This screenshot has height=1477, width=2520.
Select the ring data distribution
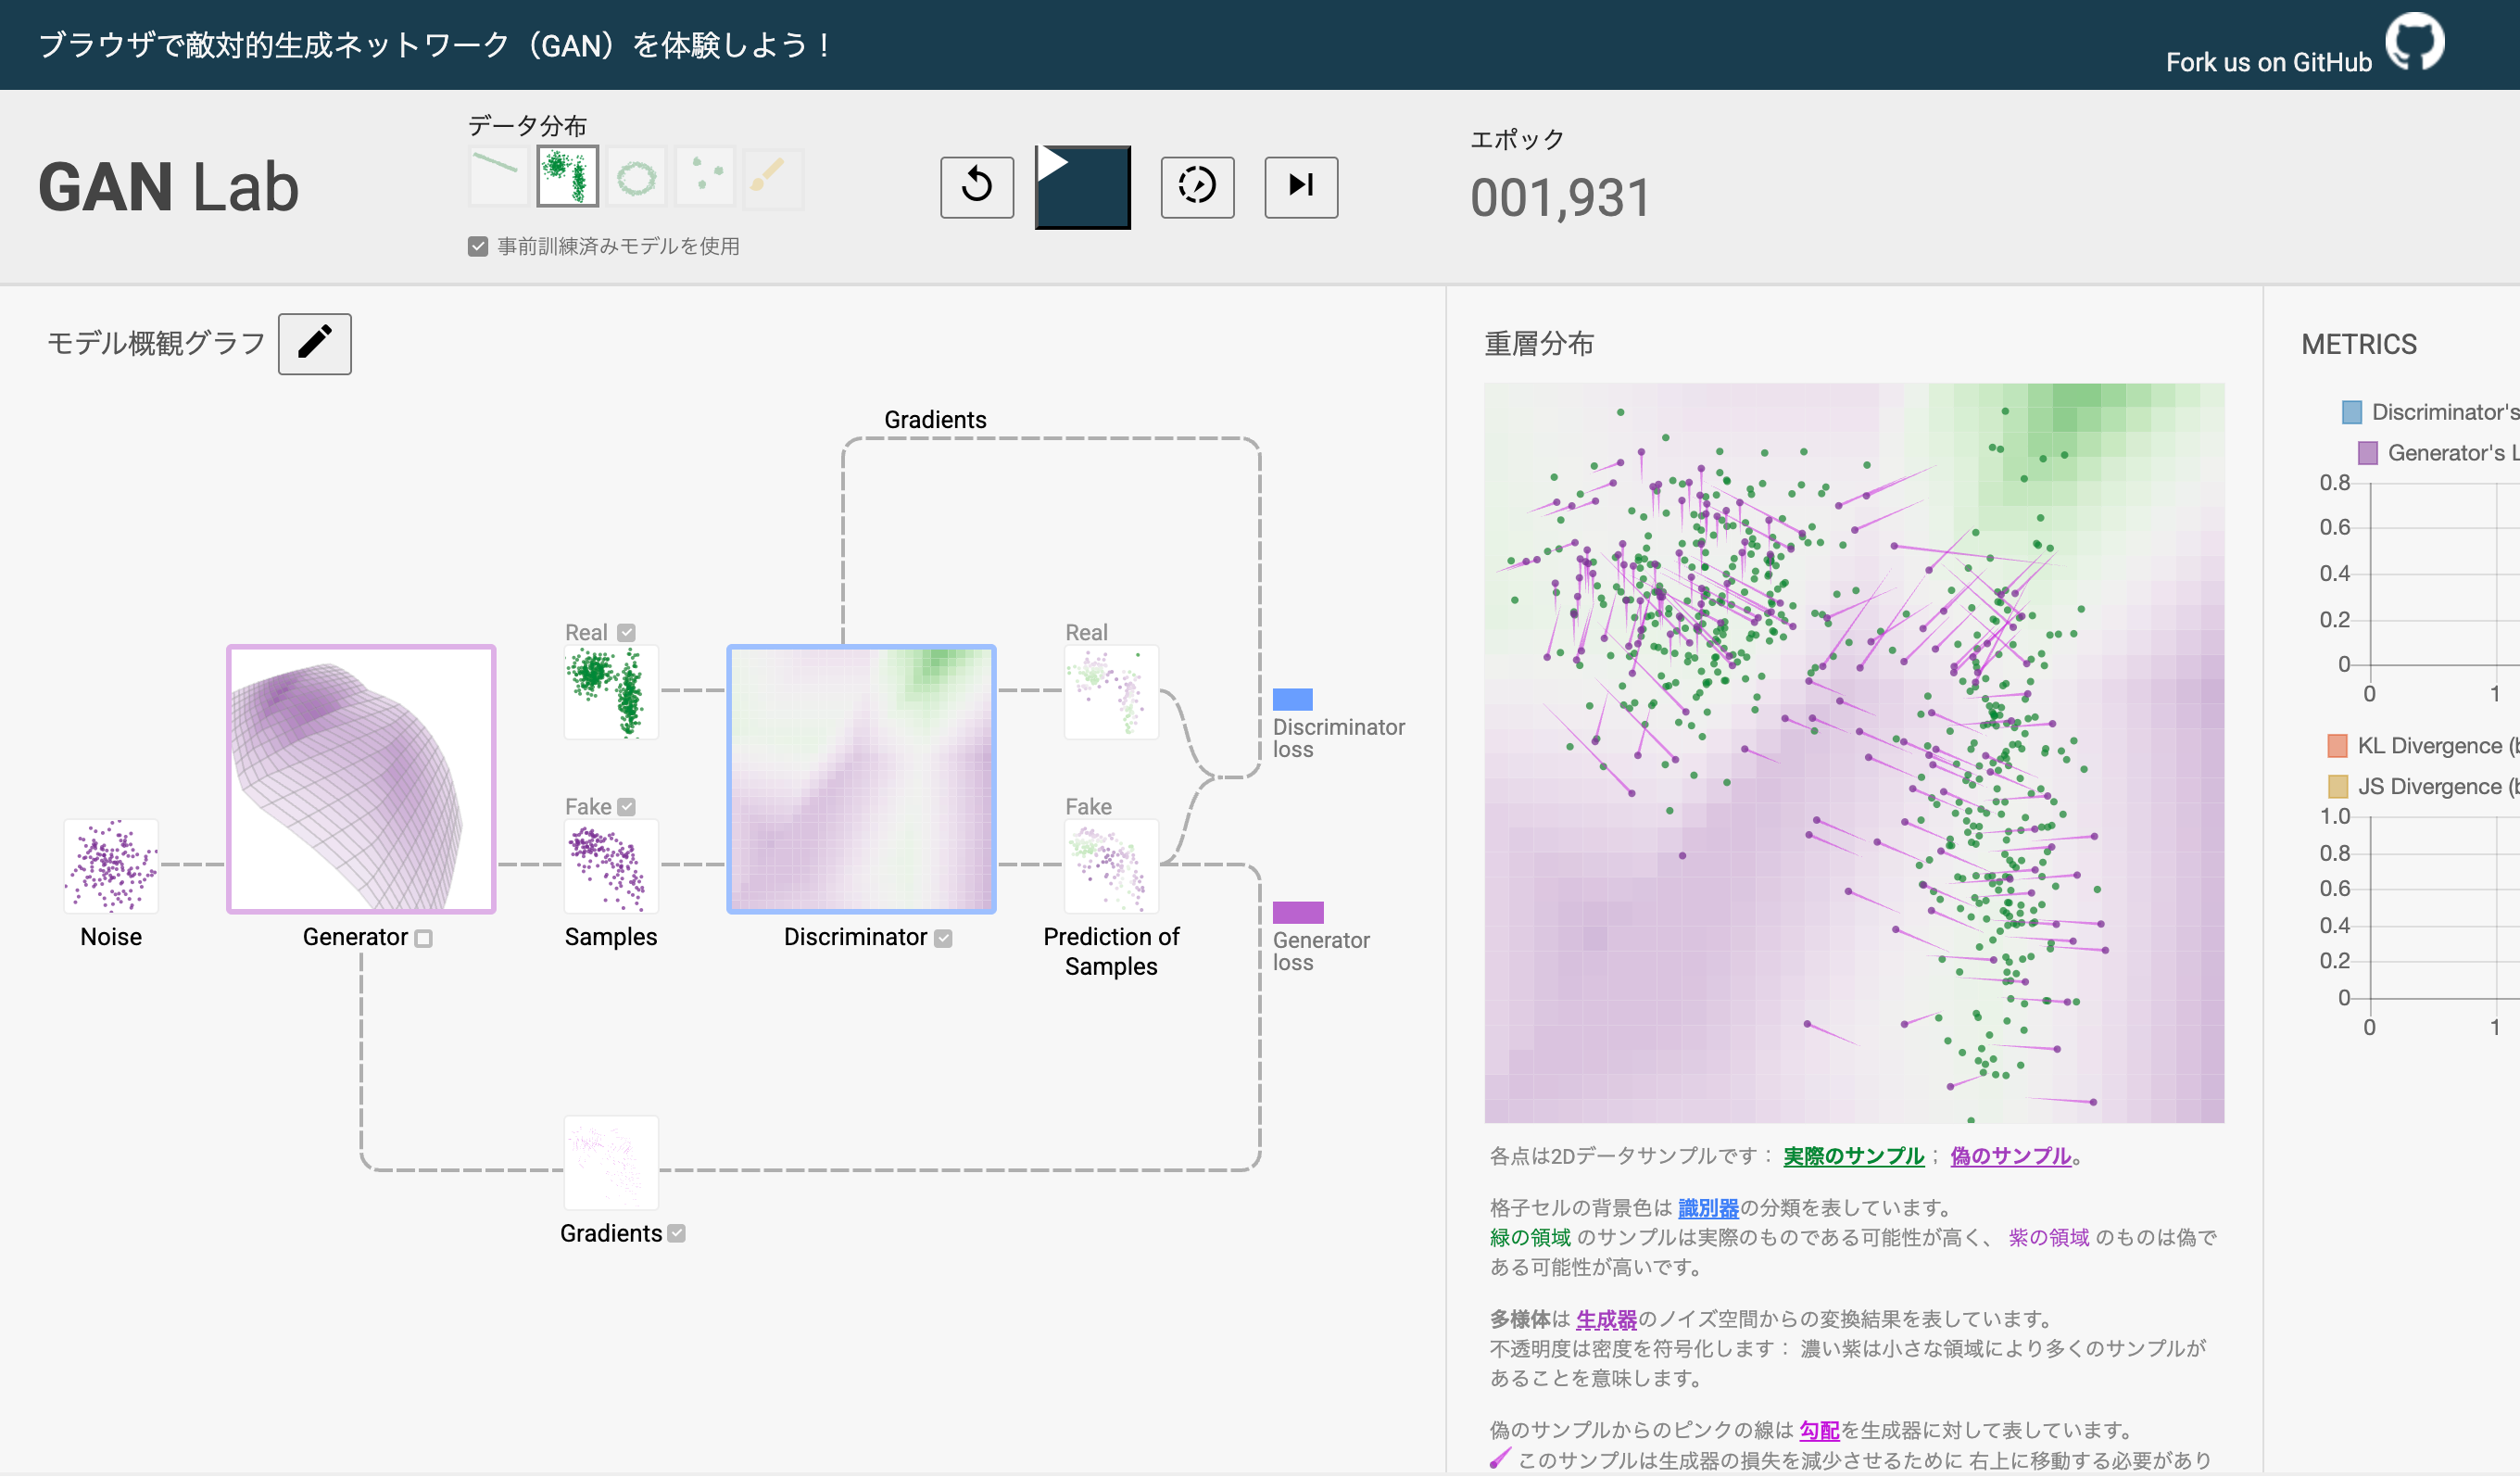click(x=636, y=177)
